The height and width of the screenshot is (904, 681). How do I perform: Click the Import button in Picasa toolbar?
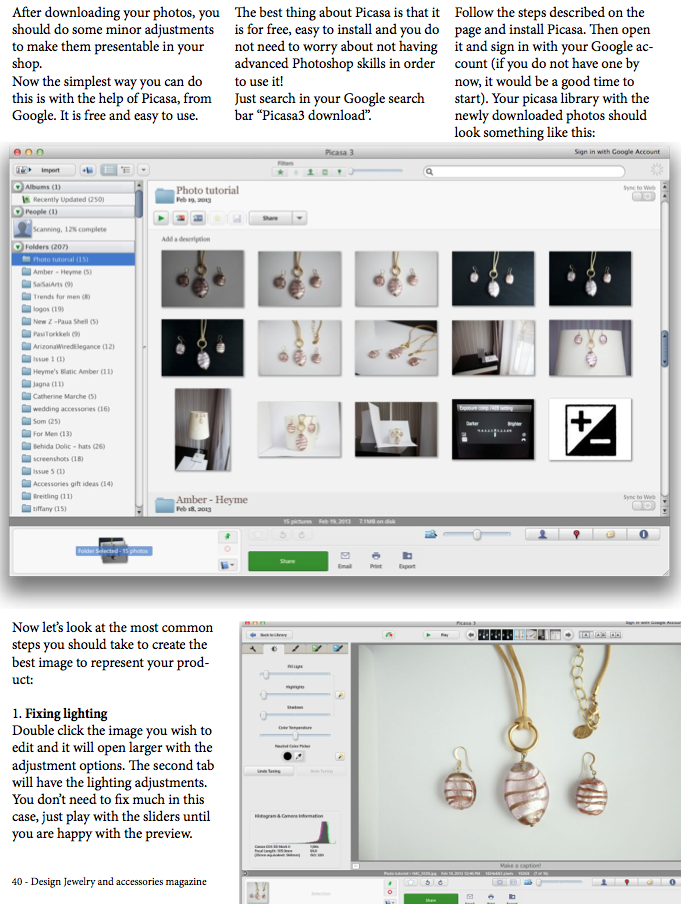(45, 170)
